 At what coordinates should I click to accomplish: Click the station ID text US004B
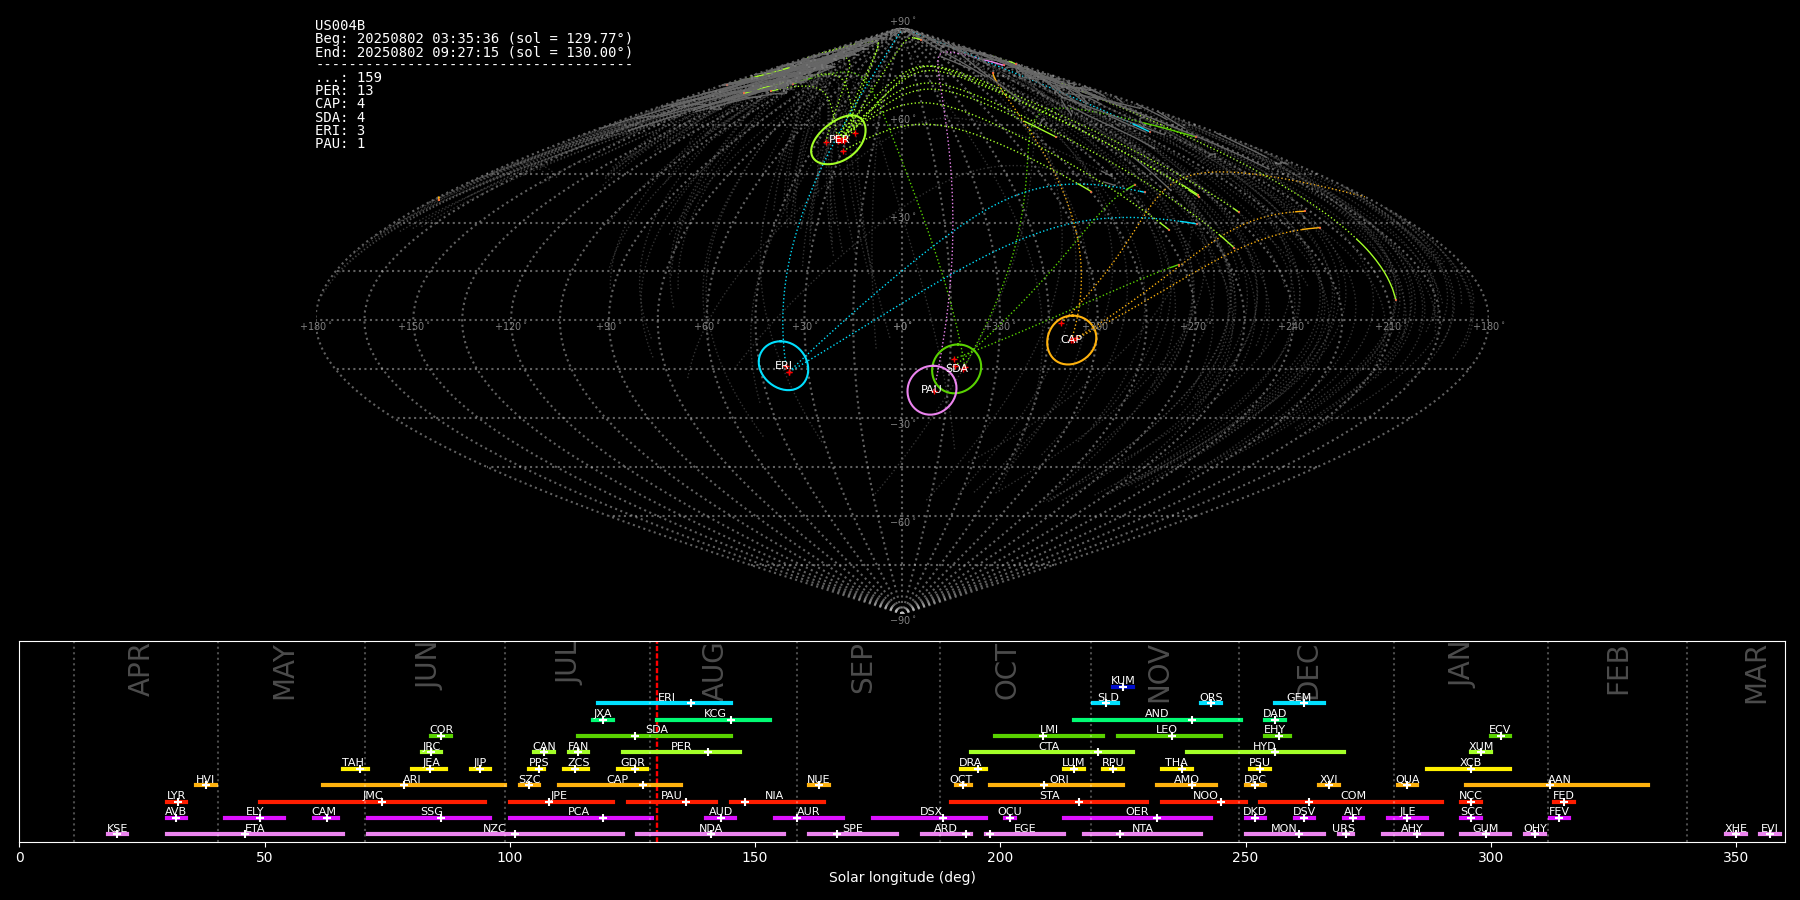pos(340,25)
